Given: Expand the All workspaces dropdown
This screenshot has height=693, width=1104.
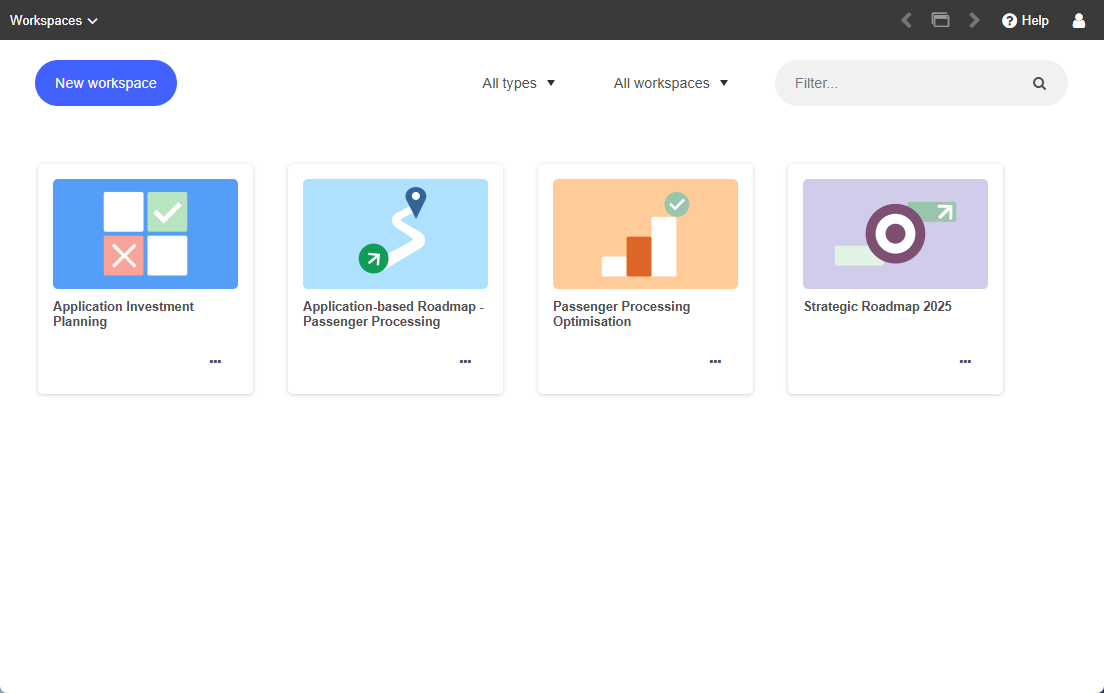Looking at the screenshot, I should [671, 83].
